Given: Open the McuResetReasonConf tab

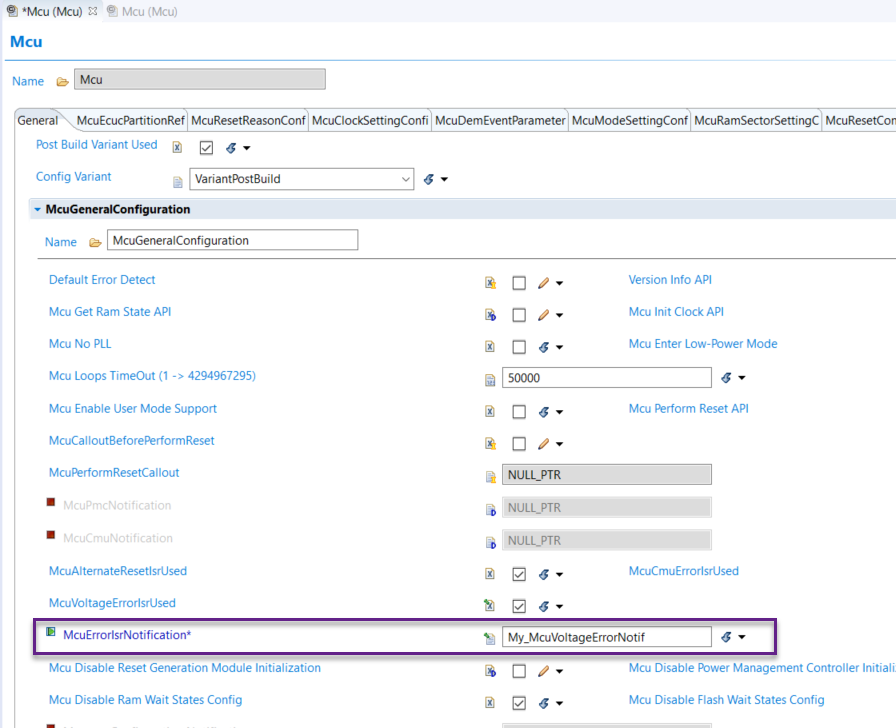Looking at the screenshot, I should (248, 121).
